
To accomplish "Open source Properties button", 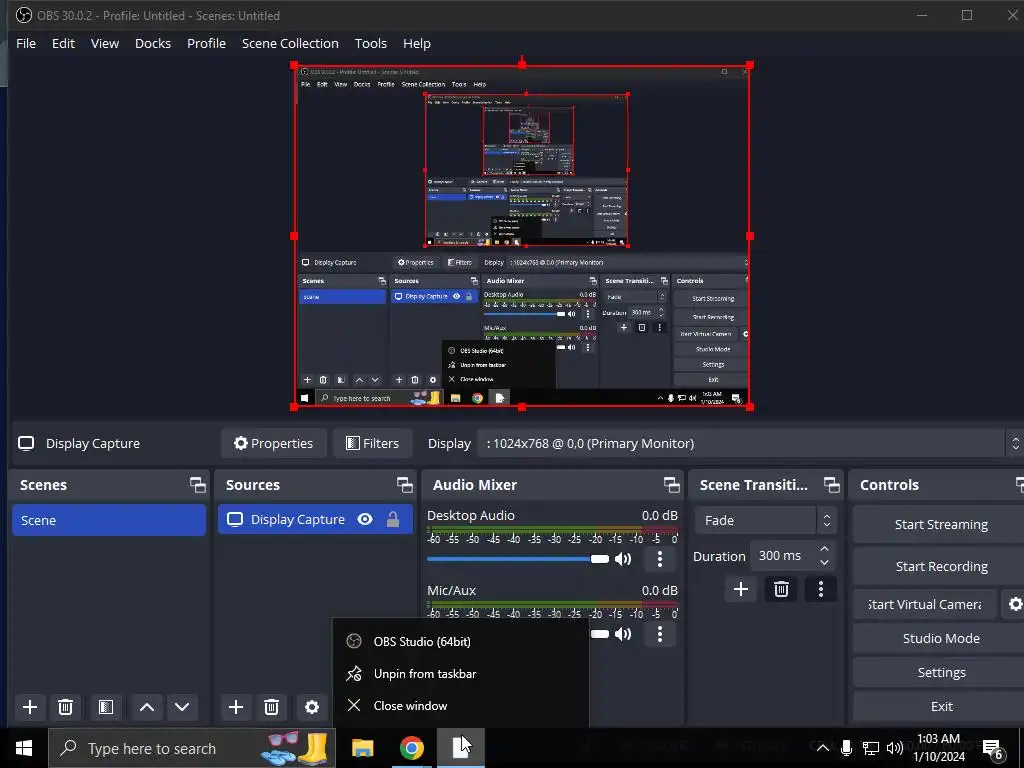I will [x=274, y=443].
